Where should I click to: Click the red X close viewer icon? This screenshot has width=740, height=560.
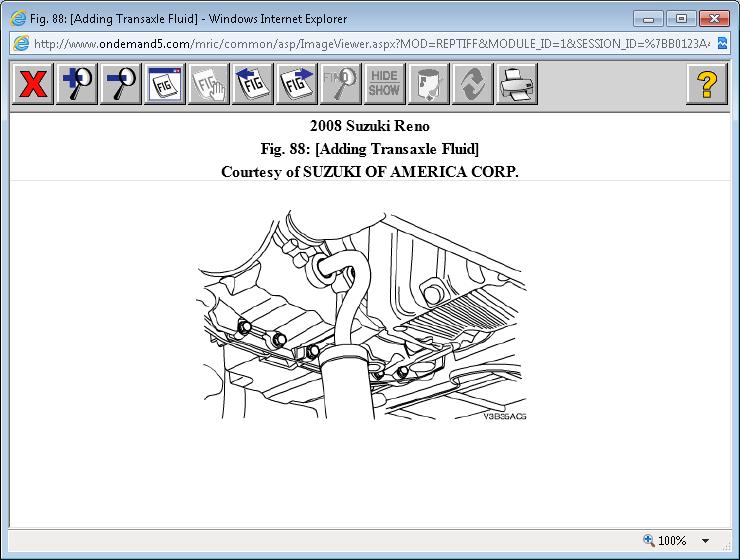pos(33,84)
